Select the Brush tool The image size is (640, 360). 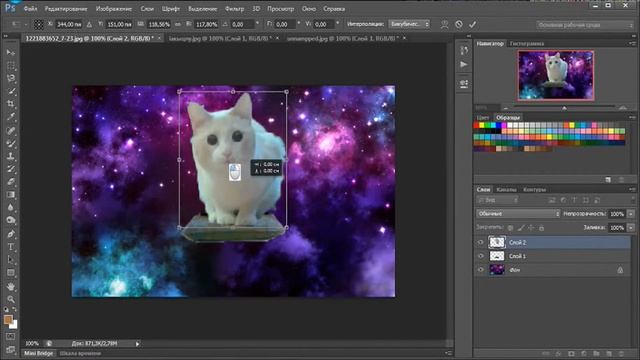[11, 143]
